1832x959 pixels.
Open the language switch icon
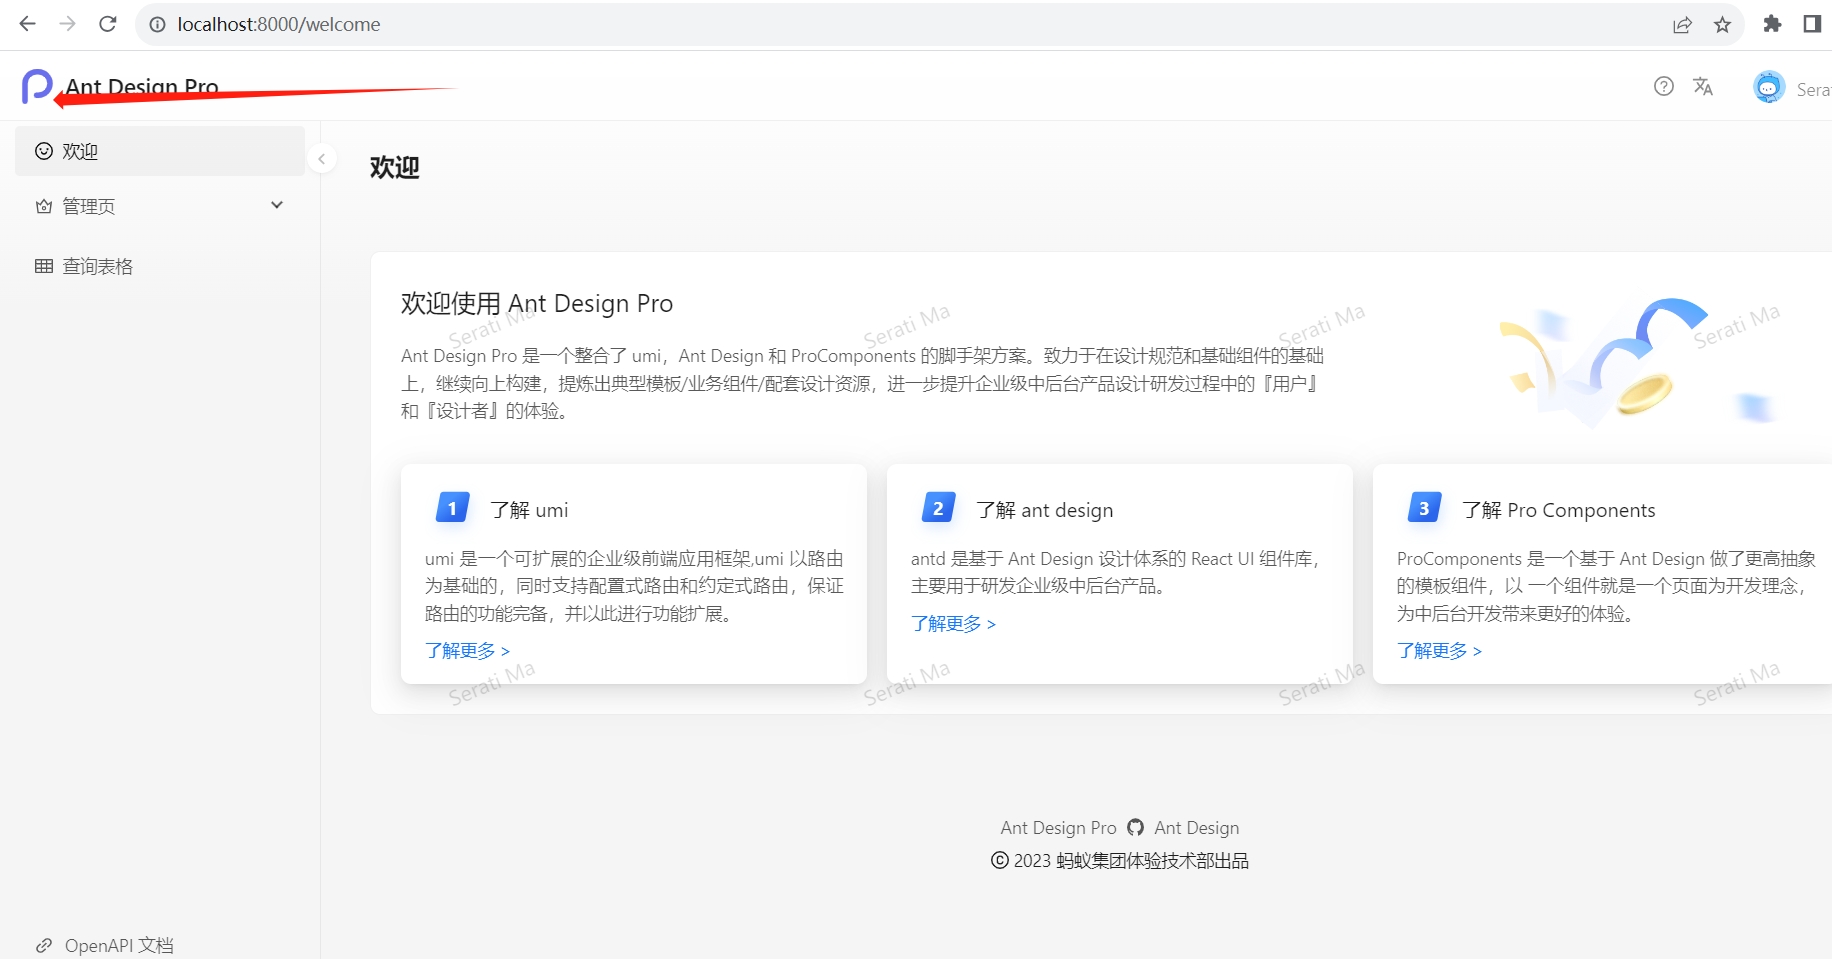point(1703,86)
